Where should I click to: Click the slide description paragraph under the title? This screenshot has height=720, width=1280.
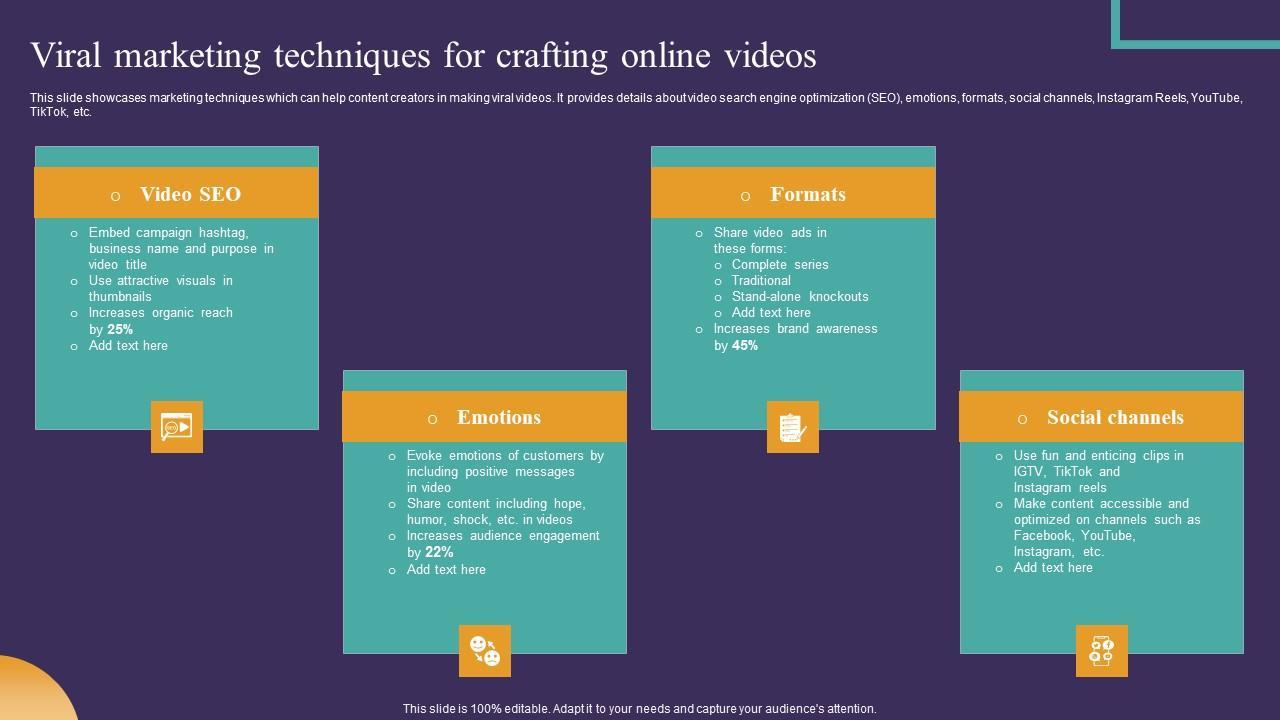[636, 105]
